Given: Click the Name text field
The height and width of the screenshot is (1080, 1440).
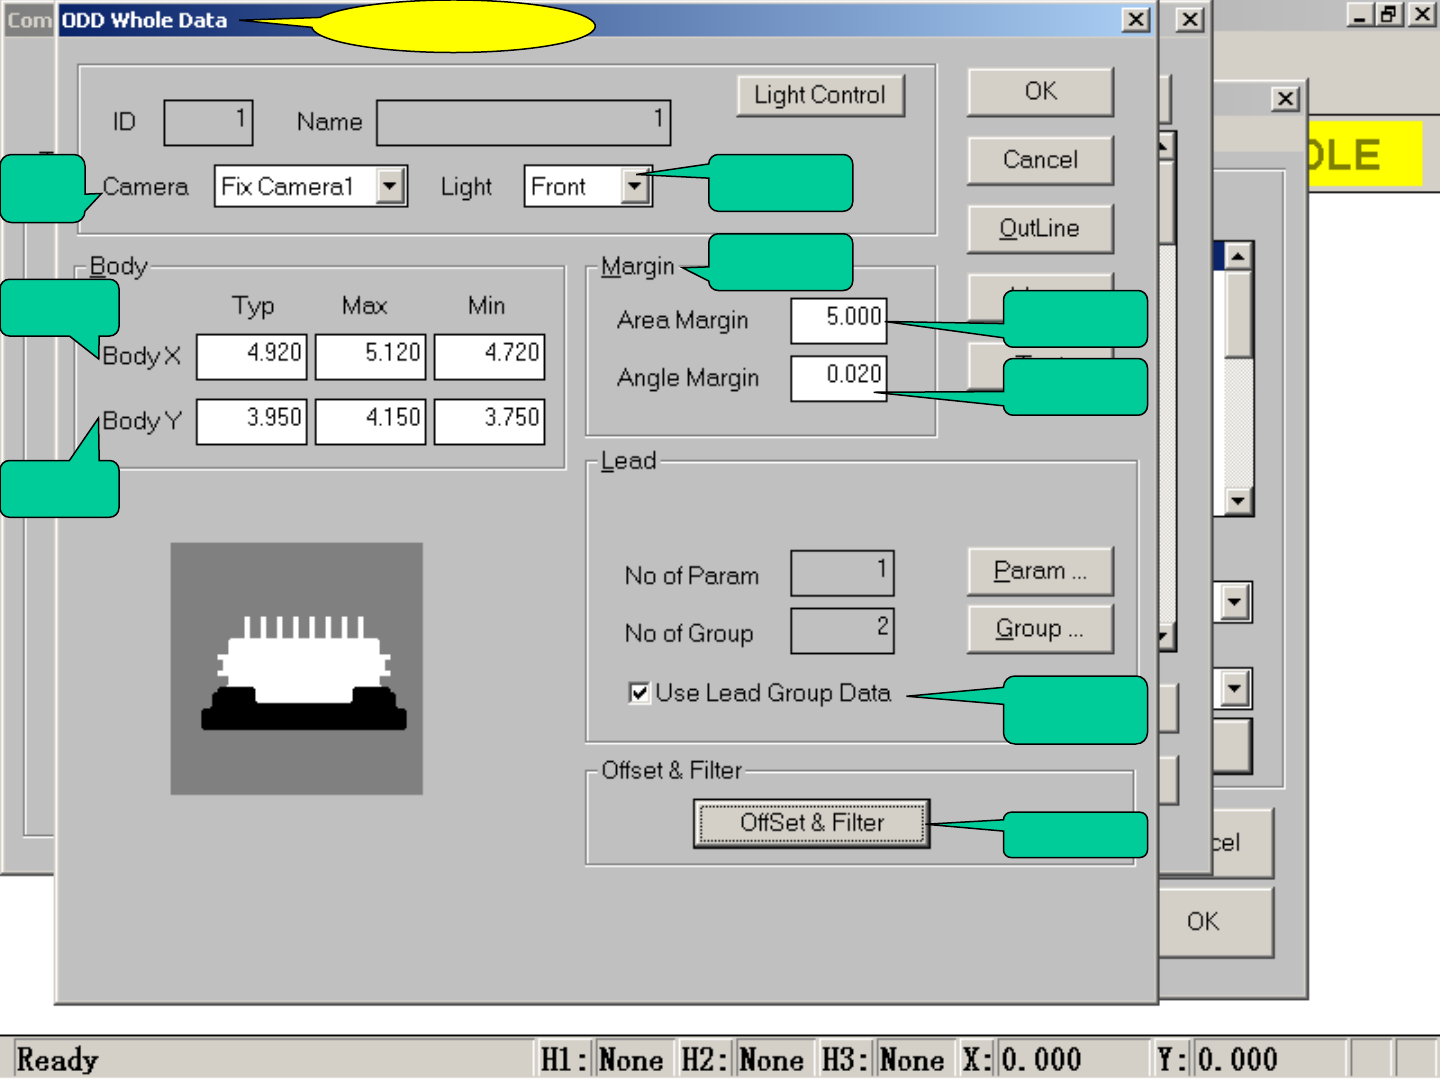Looking at the screenshot, I should (523, 123).
